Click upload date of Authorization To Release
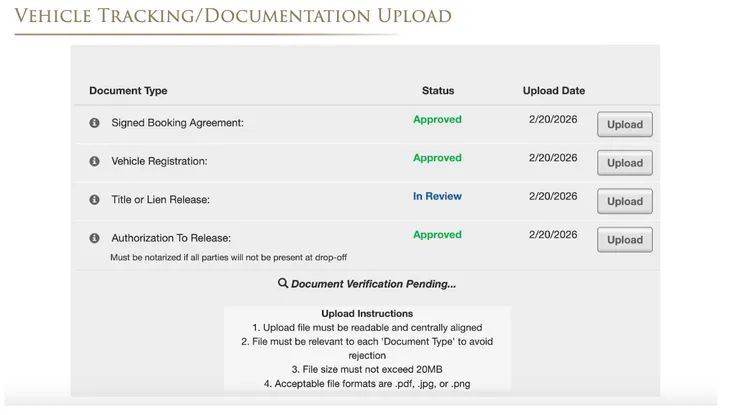 [x=553, y=235]
